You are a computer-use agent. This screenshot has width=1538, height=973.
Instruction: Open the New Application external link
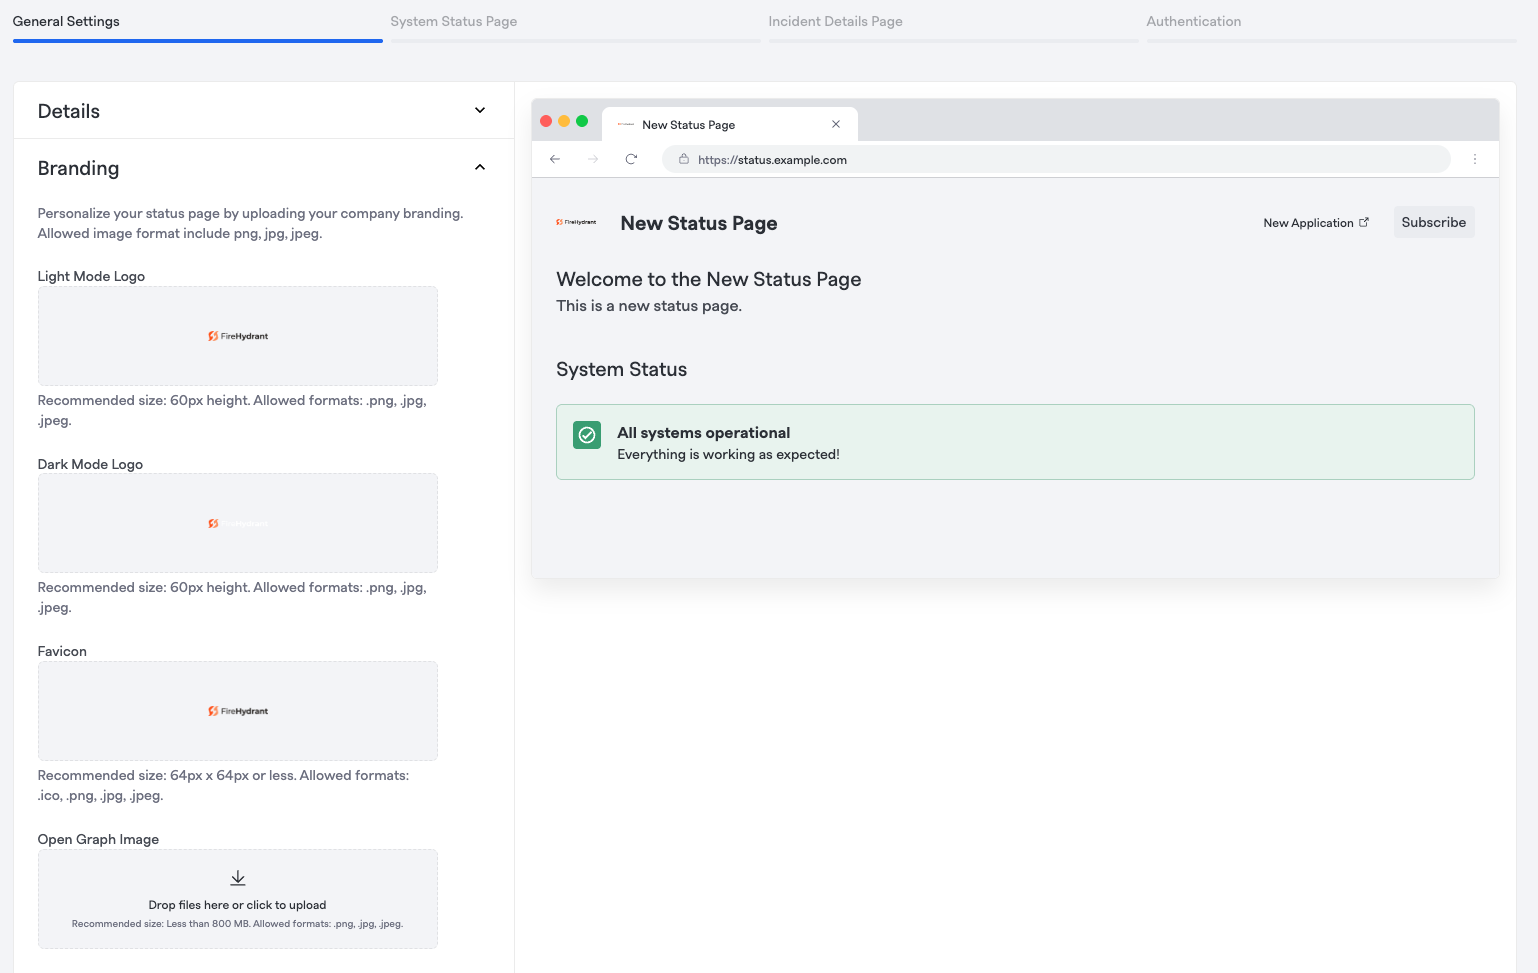(1315, 223)
